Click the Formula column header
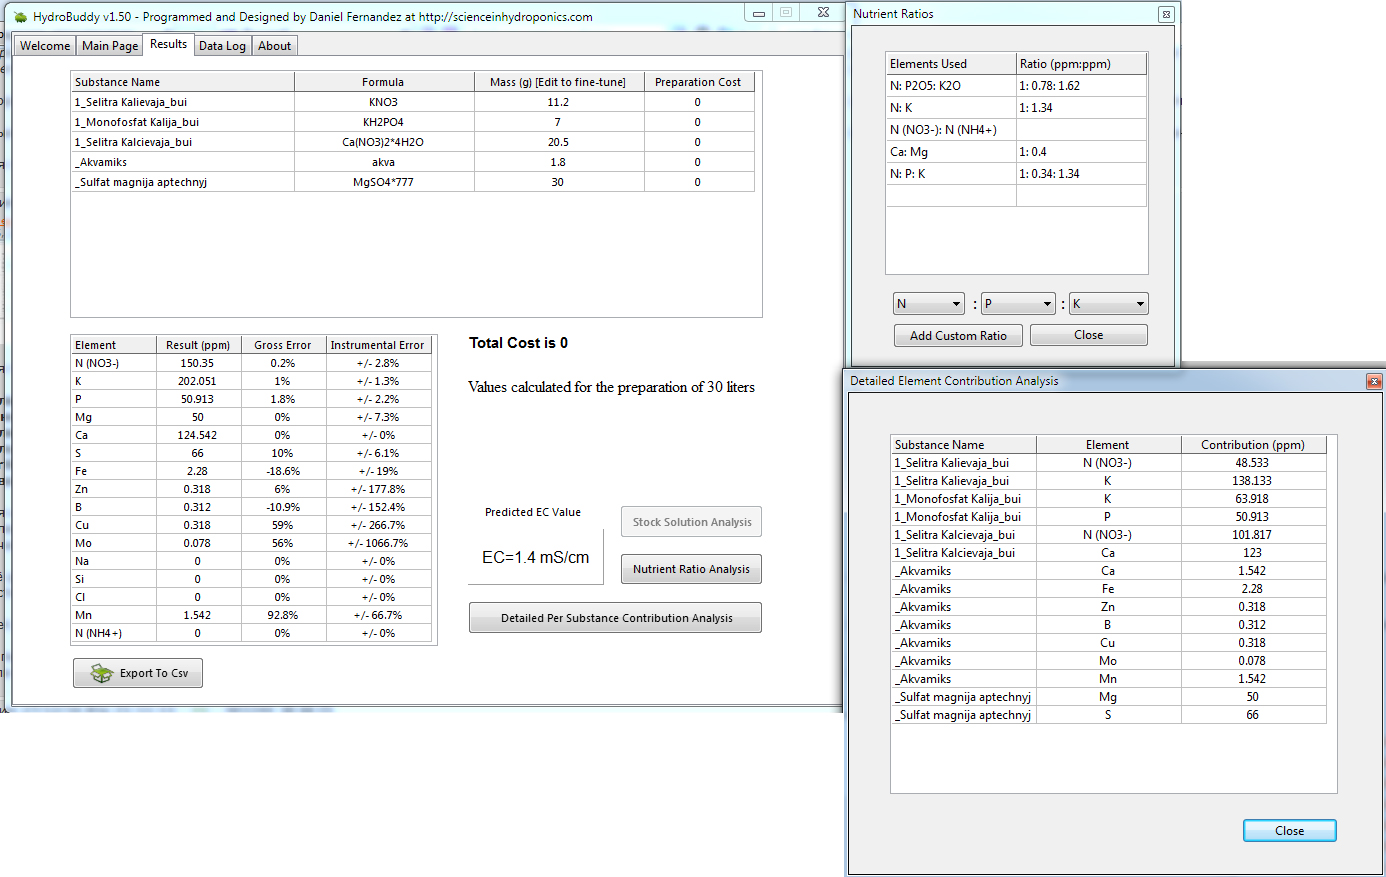Image resolution: width=1386 pixels, height=877 pixels. (x=384, y=82)
